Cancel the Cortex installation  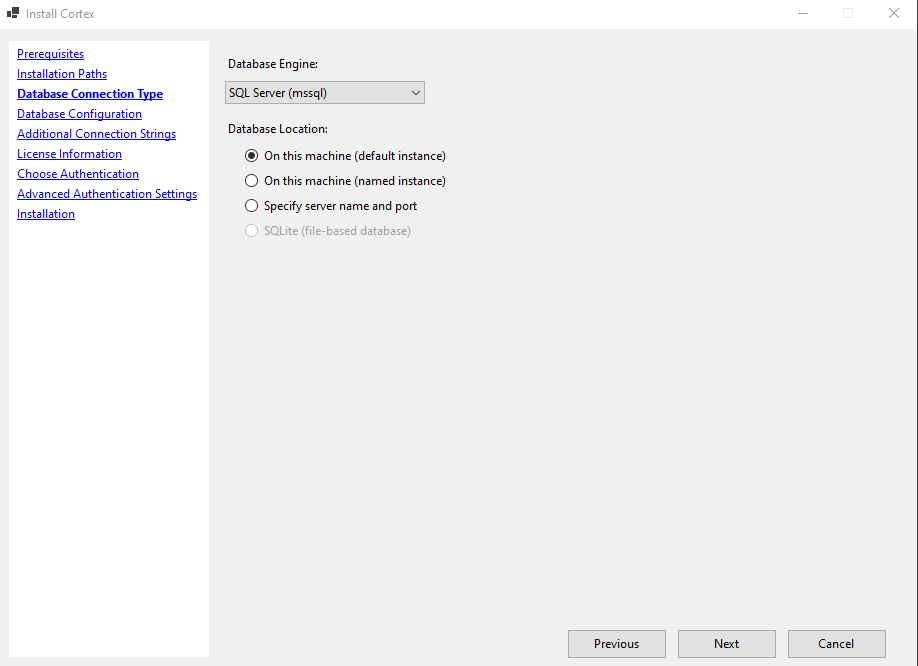[x=836, y=643]
